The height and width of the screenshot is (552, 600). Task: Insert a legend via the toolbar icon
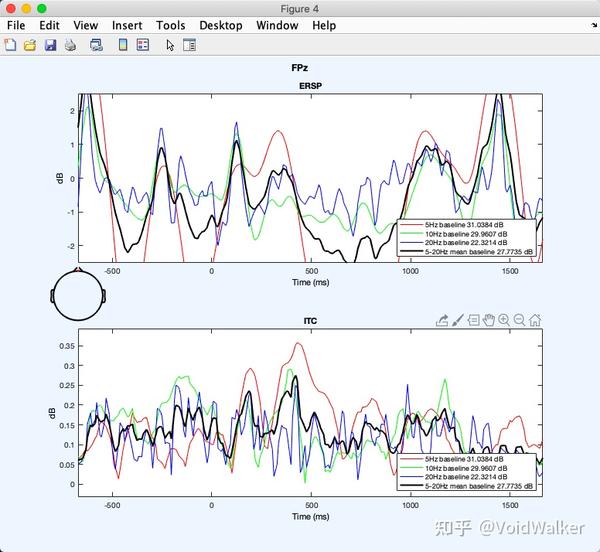pyautogui.click(x=143, y=45)
